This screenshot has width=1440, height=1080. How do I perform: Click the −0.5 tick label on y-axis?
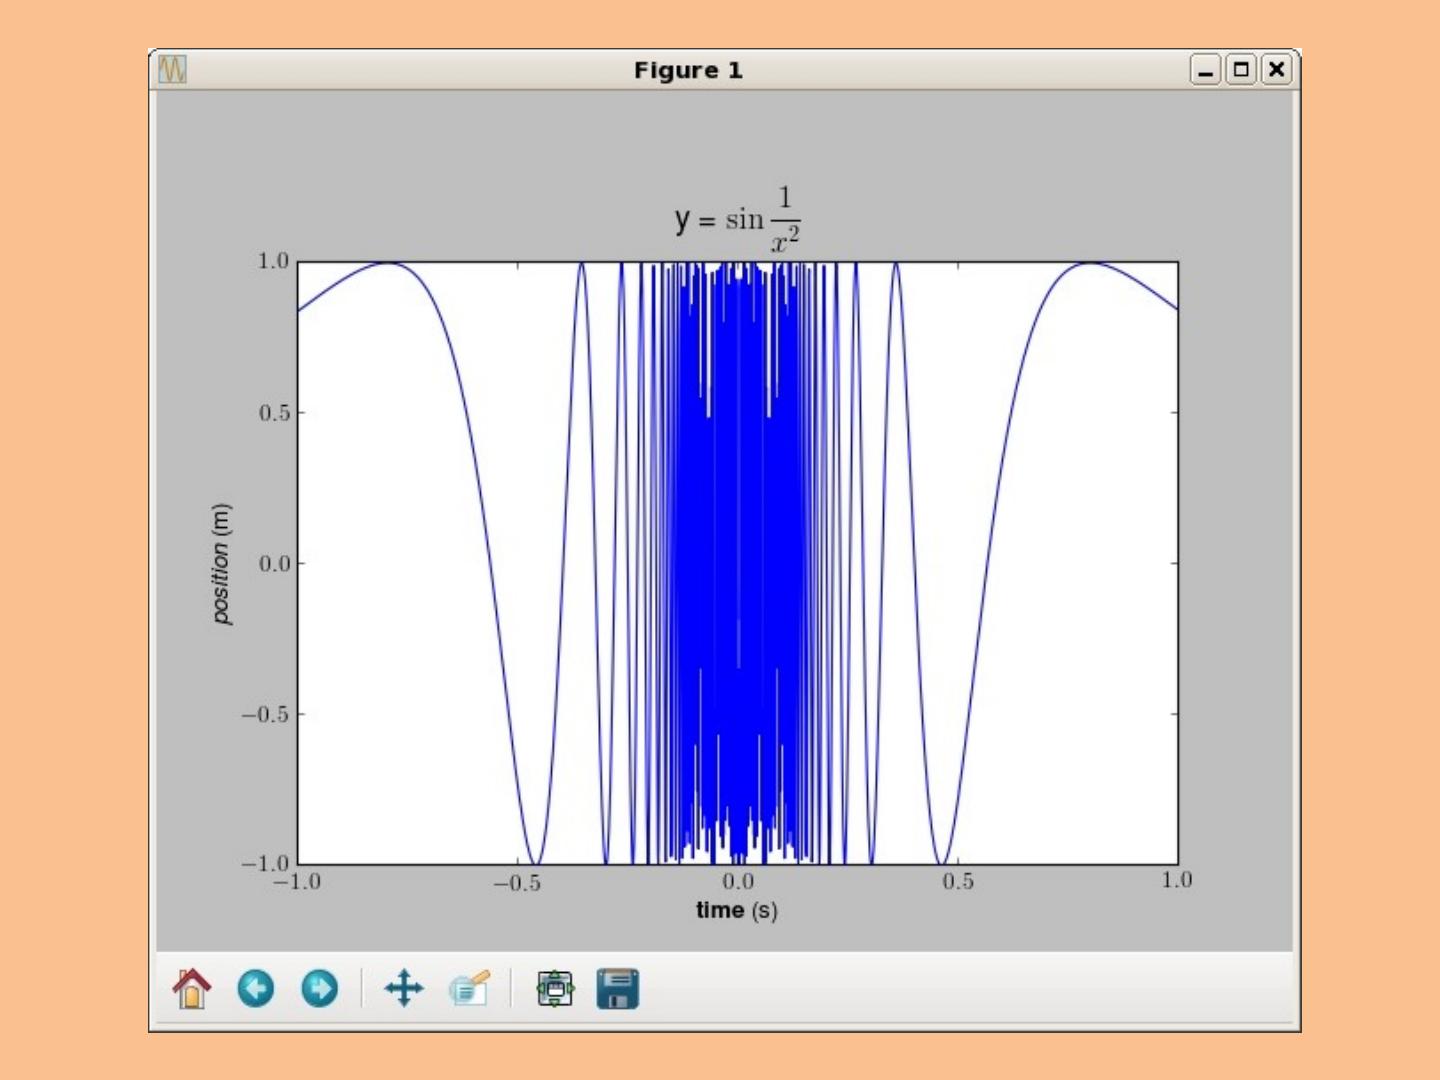pyautogui.click(x=265, y=715)
